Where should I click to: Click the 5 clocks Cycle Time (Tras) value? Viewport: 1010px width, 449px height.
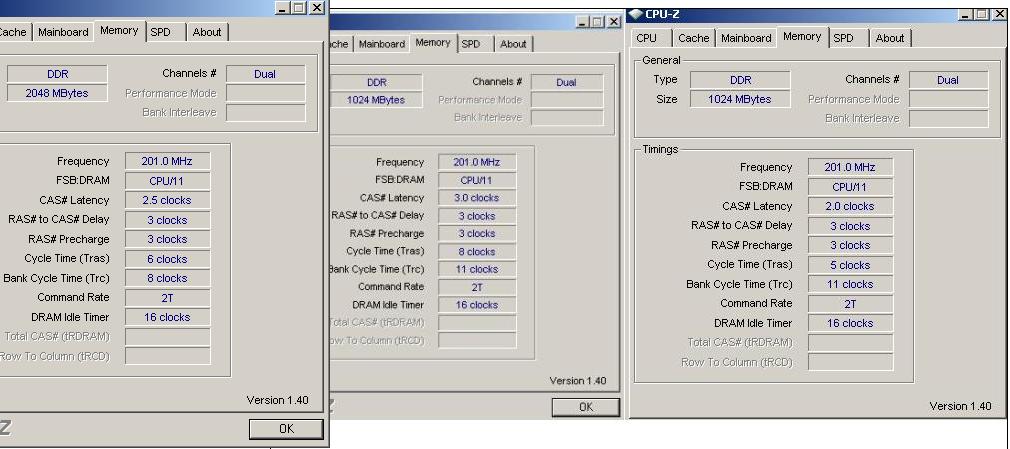[x=850, y=265]
